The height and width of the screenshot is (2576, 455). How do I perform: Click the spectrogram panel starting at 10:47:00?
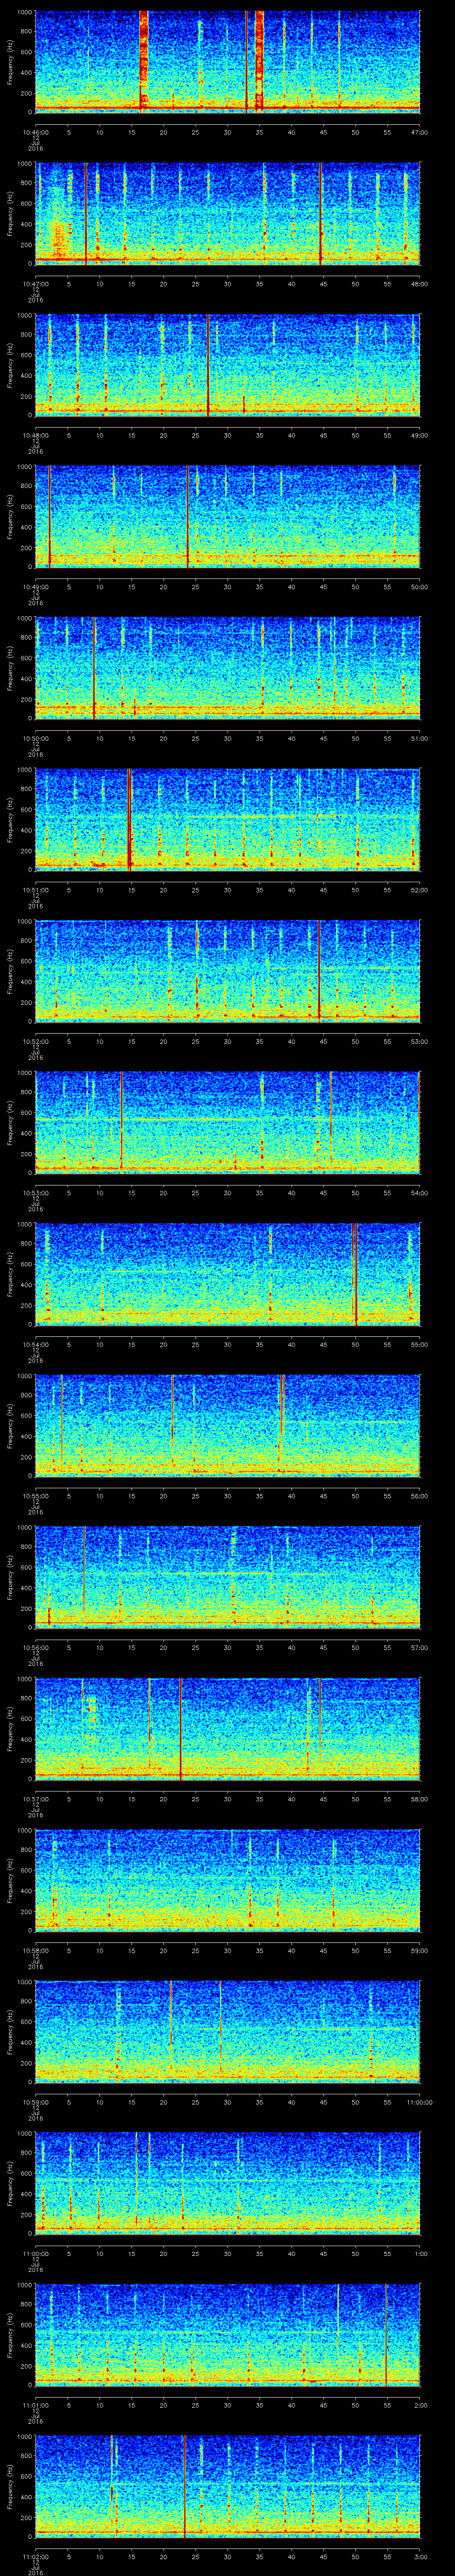tap(228, 214)
